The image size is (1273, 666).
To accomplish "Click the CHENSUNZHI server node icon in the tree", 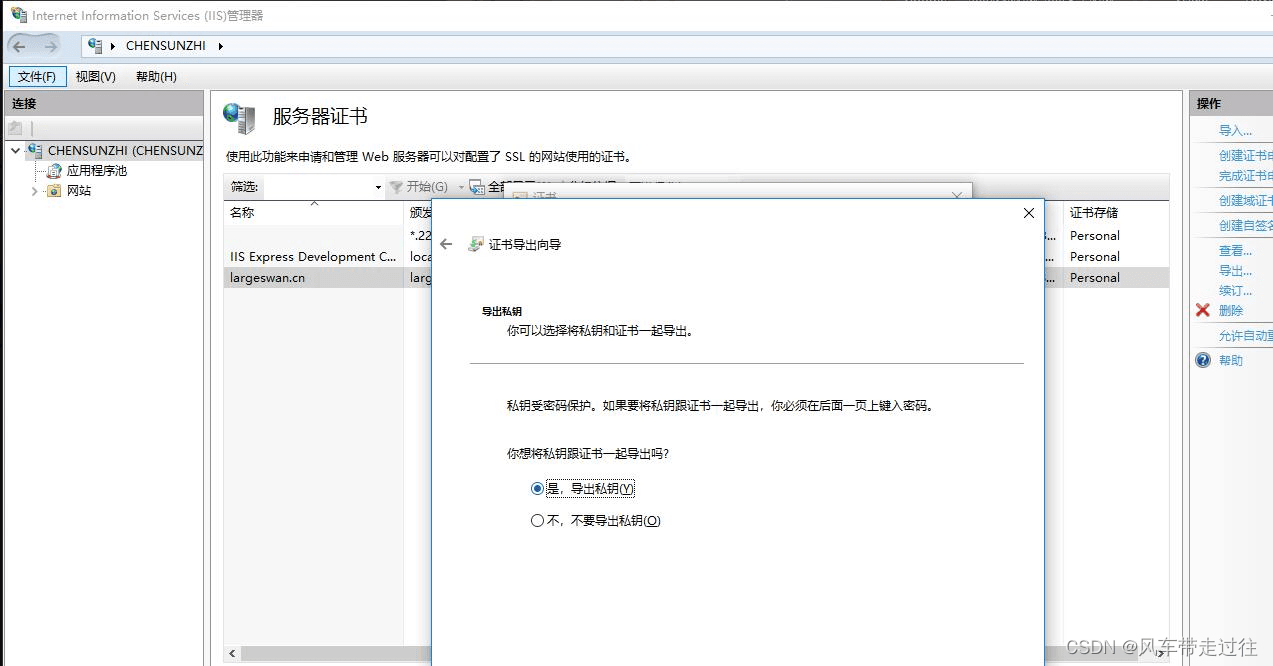I will coord(35,150).
